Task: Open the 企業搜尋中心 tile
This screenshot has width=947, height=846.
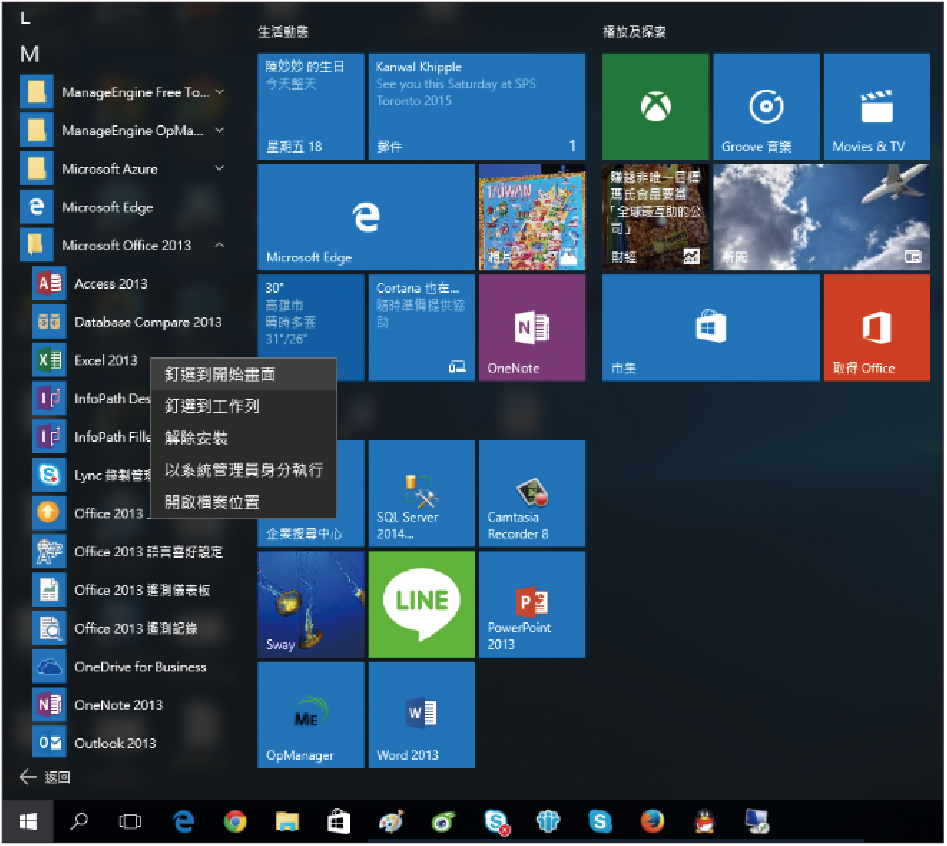Action: [x=310, y=531]
